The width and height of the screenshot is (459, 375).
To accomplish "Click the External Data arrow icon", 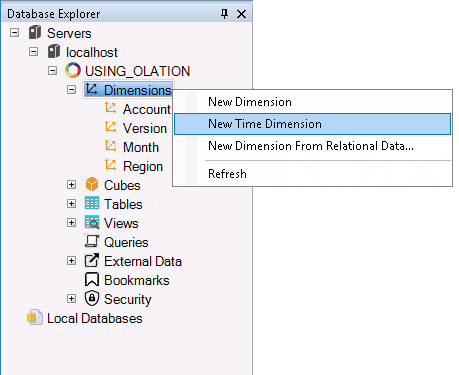I will 92,260.
